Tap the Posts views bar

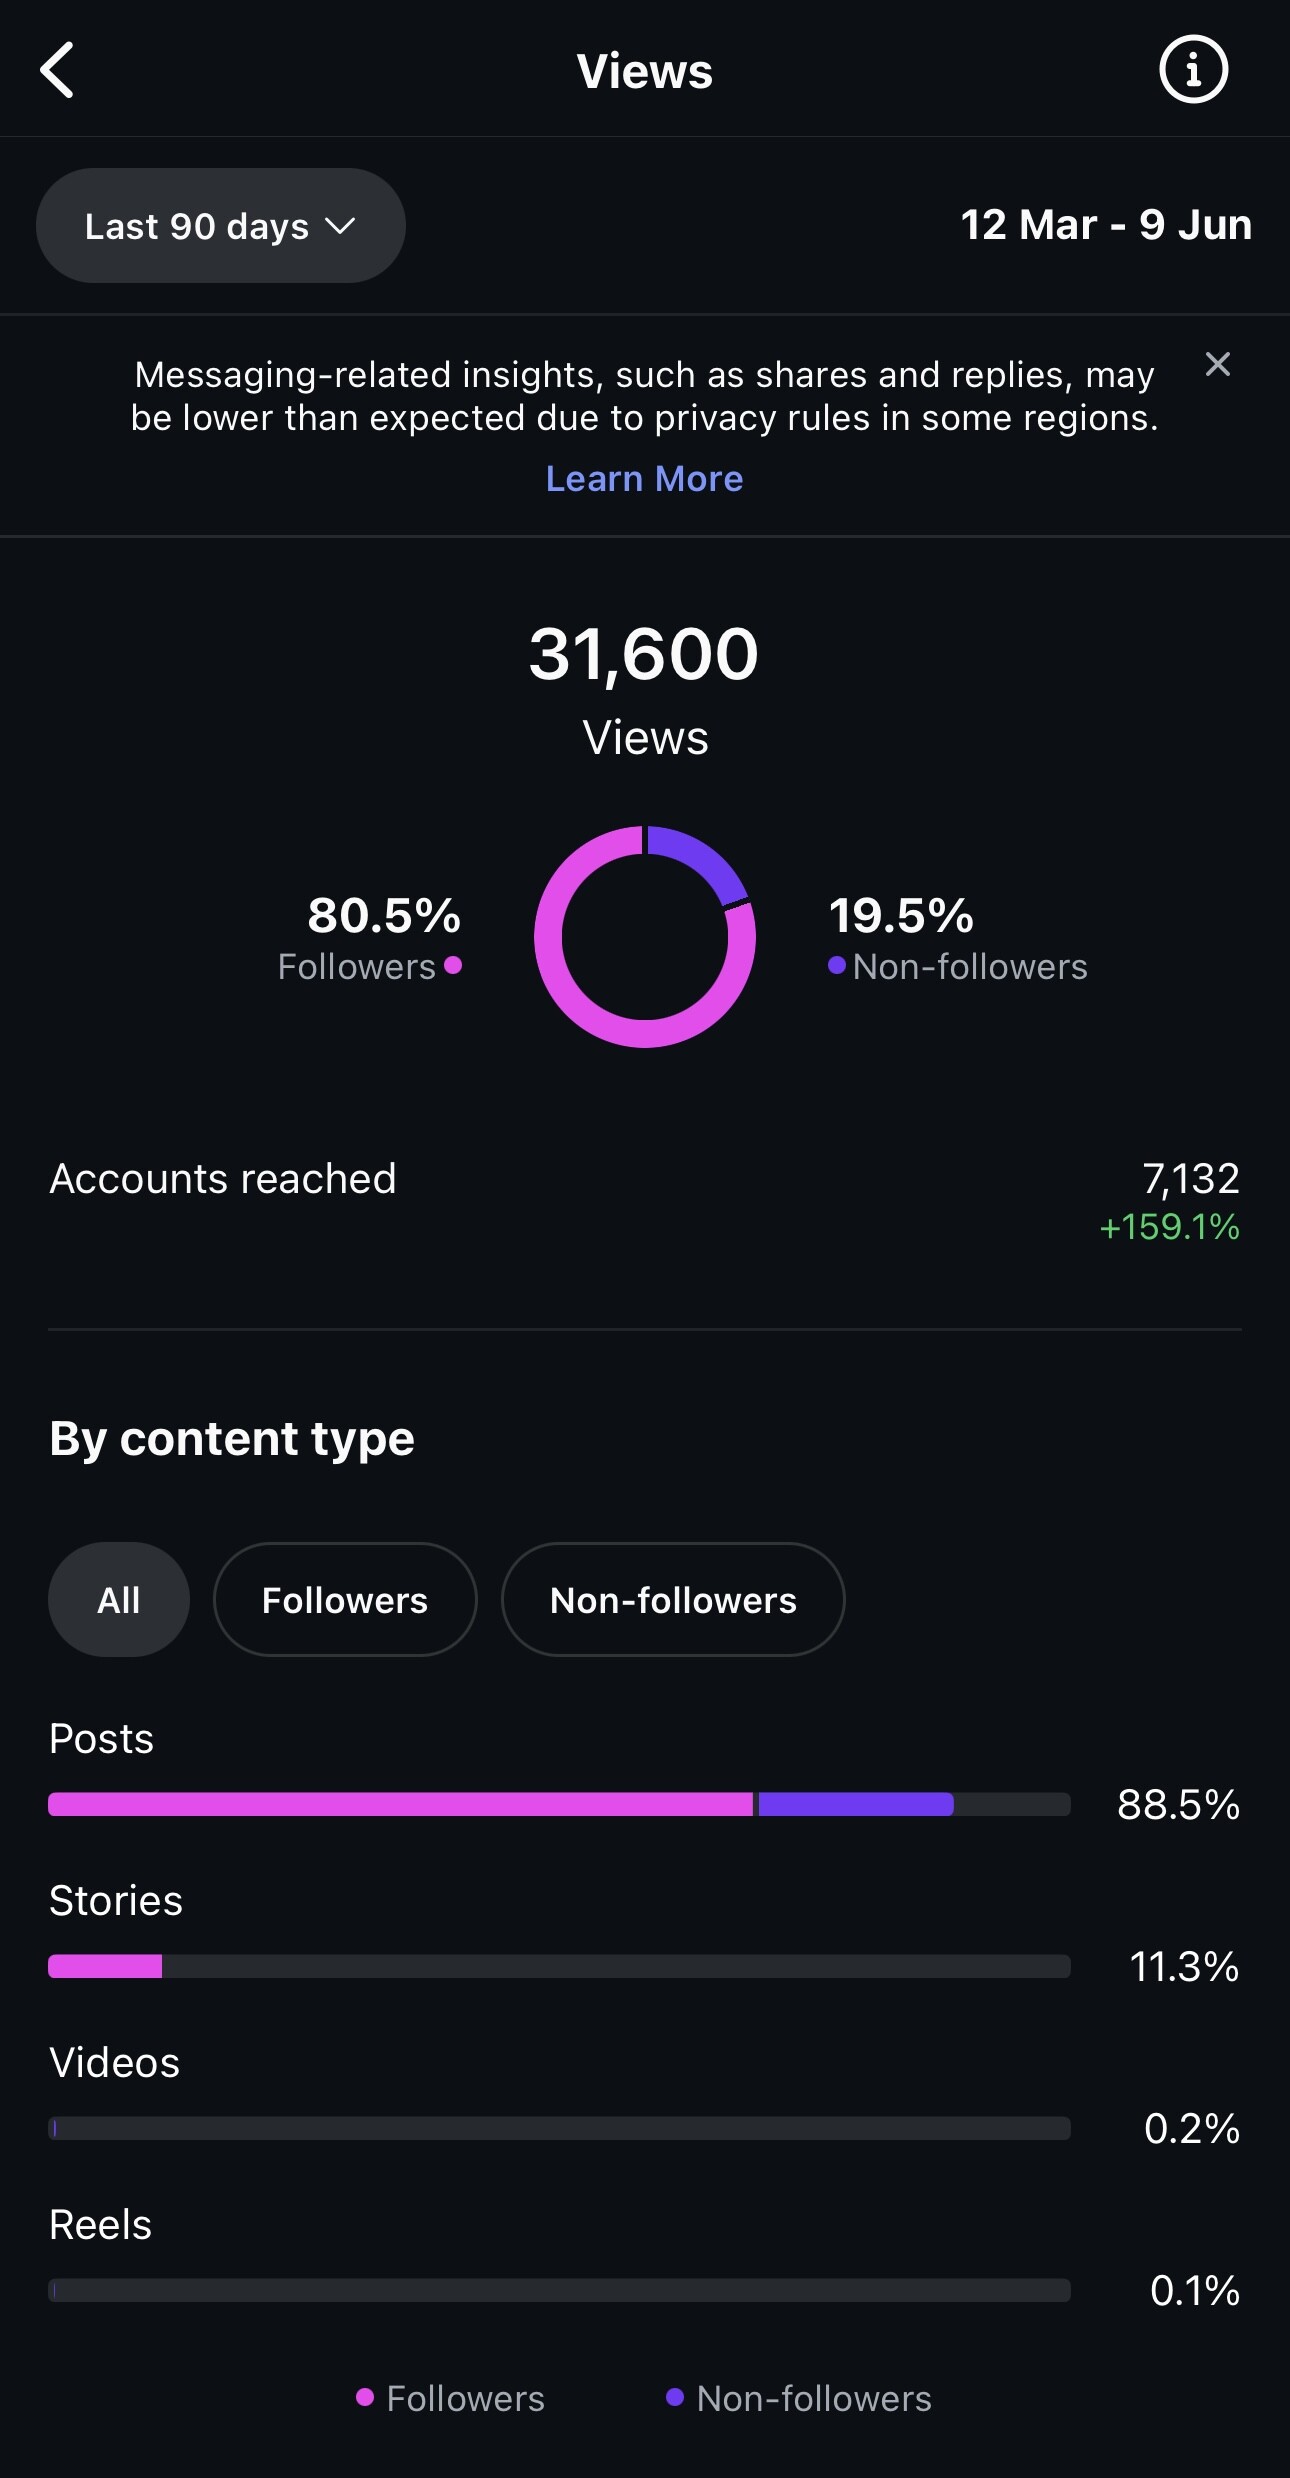559,1804
